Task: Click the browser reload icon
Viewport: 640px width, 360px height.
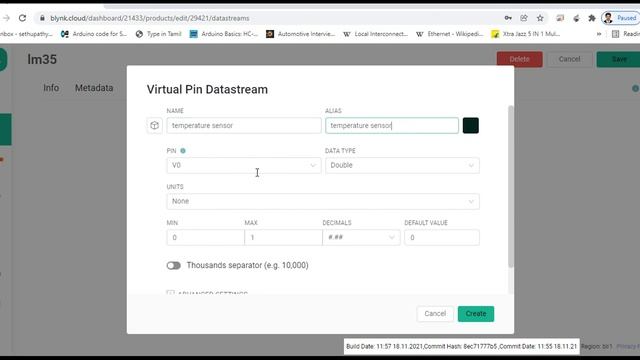Action: pos(22,18)
